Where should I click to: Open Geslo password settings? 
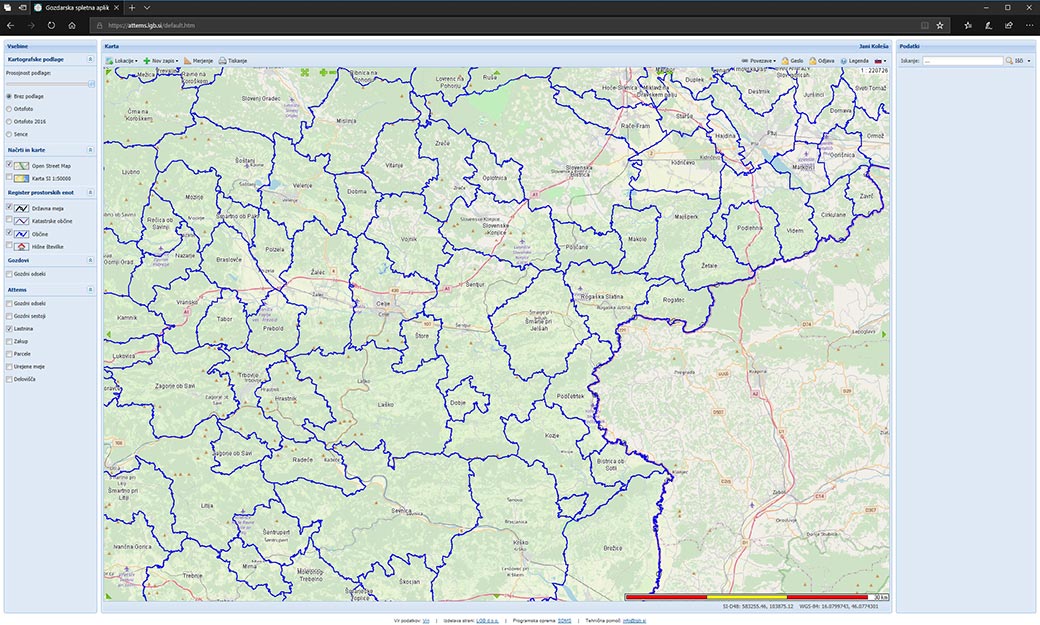pos(786,61)
